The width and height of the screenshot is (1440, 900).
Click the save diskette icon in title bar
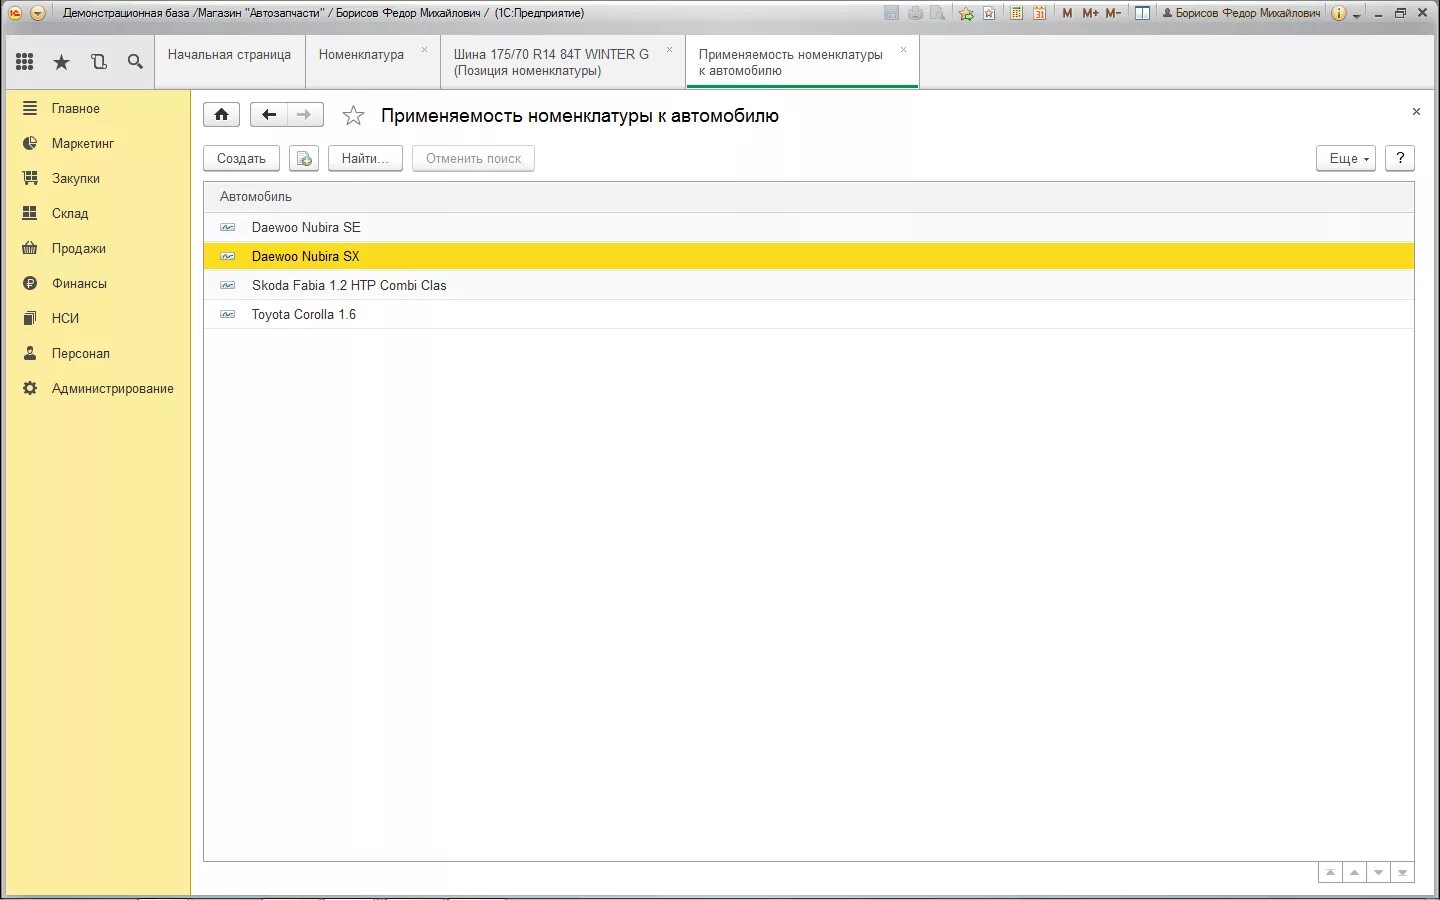point(891,13)
